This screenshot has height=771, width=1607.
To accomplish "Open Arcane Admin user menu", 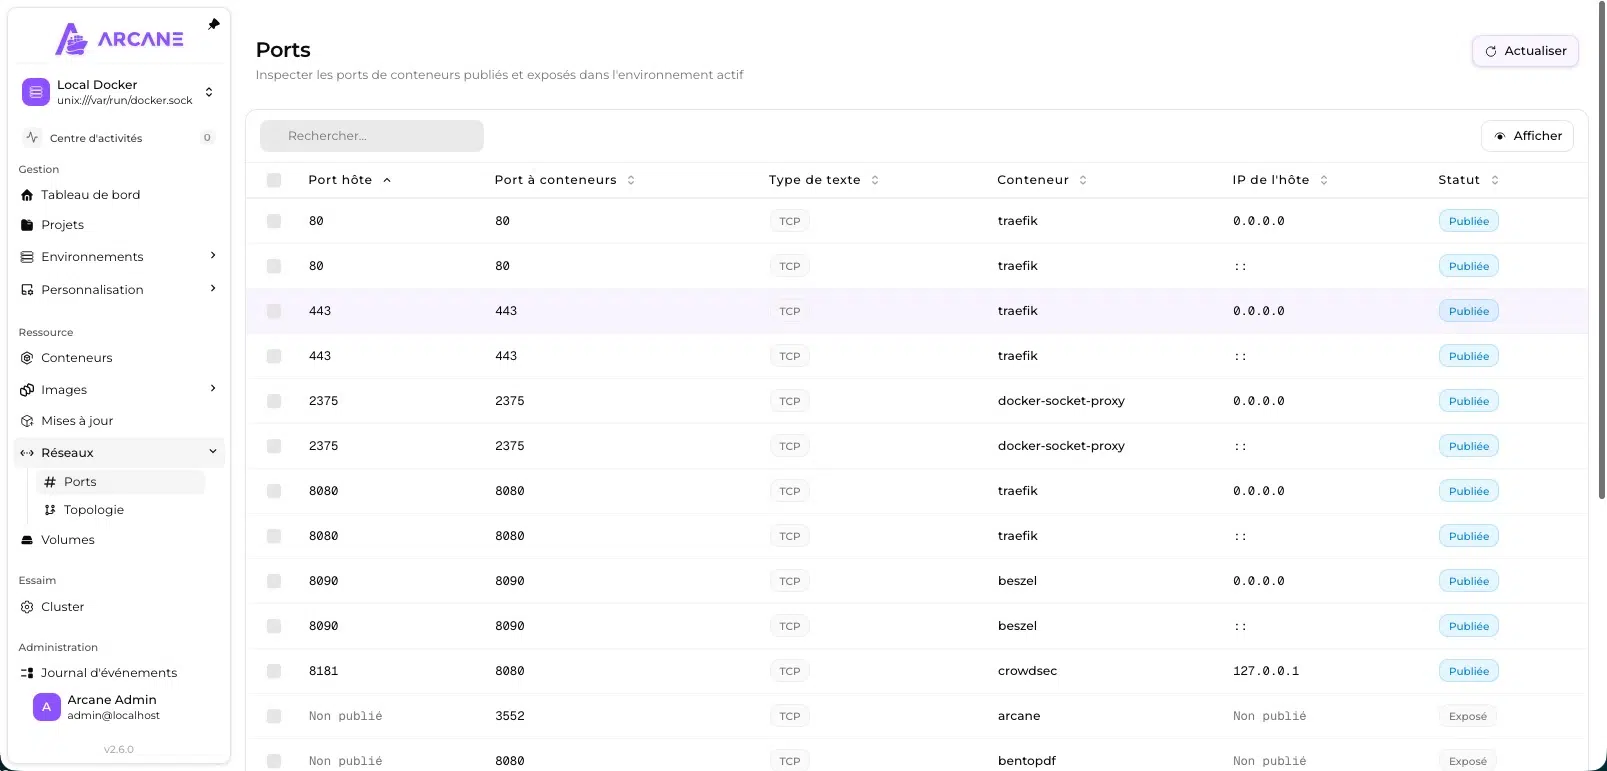I will (x=119, y=707).
